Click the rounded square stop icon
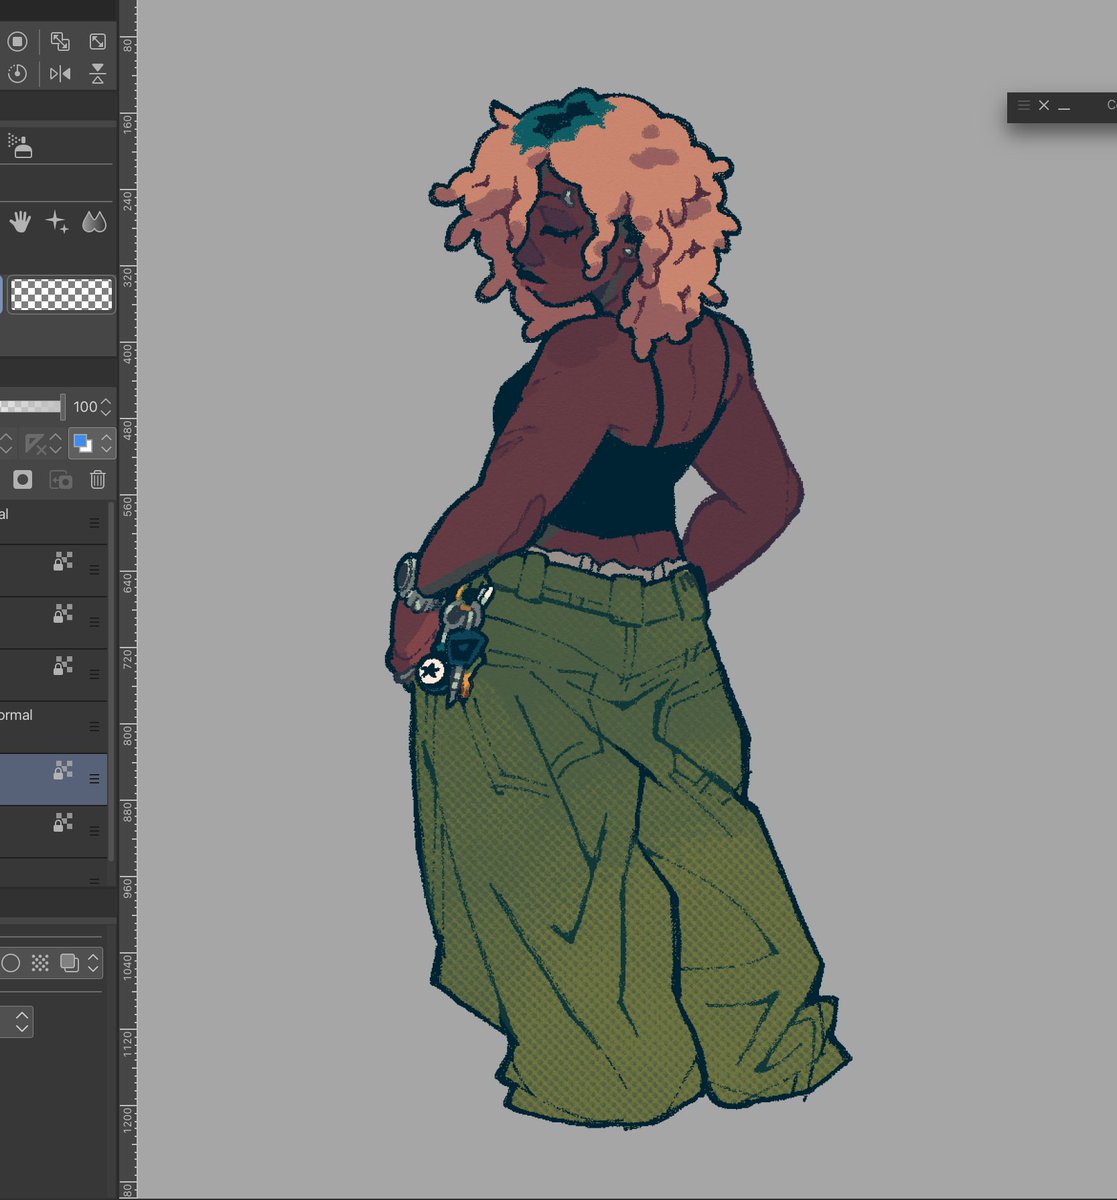The height and width of the screenshot is (1200, 1117). pyautogui.click(x=17, y=41)
